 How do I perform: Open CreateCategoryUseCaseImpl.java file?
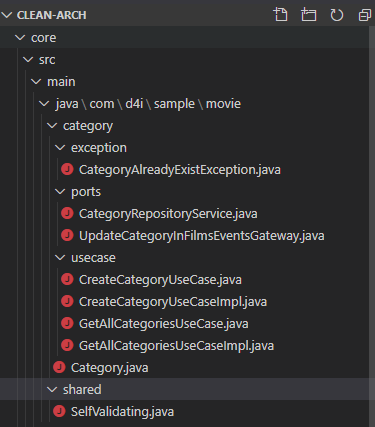tap(173, 302)
